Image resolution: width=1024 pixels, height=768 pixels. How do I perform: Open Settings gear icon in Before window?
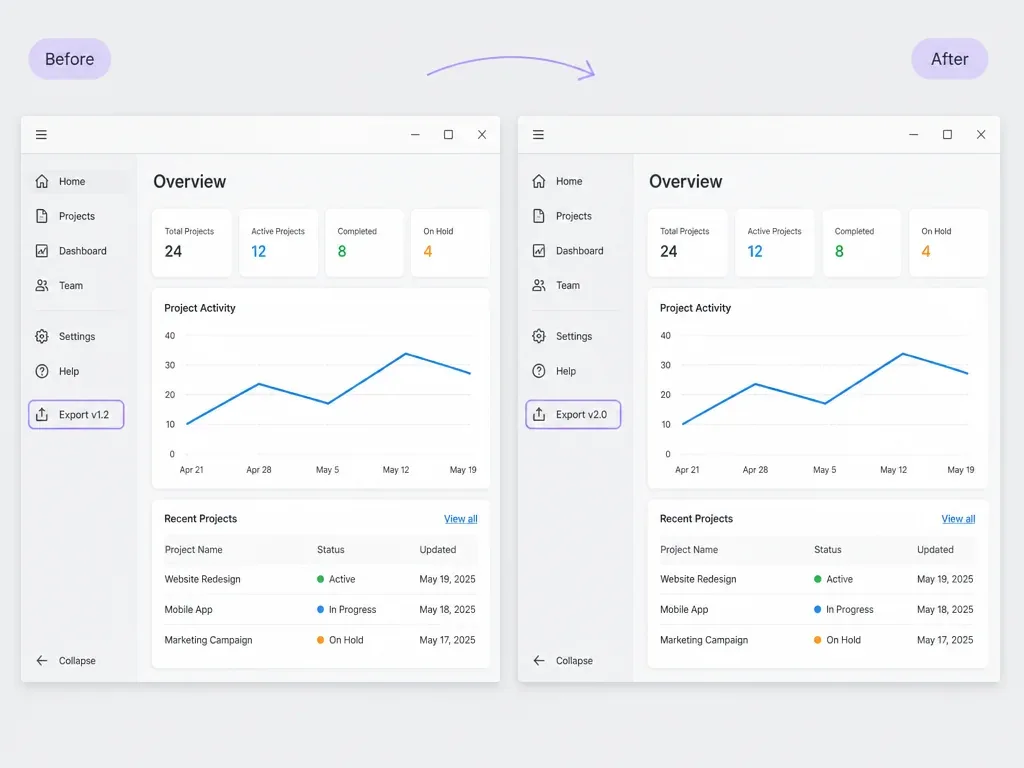tap(42, 336)
